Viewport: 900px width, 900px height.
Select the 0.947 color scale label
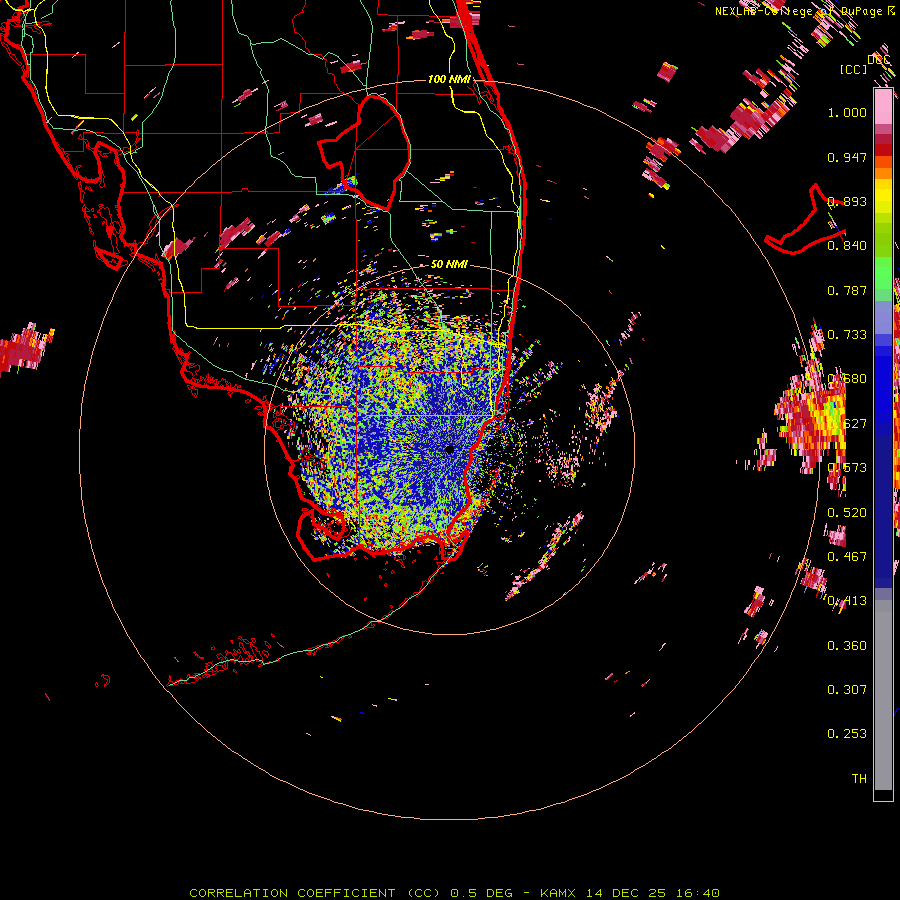[x=847, y=157]
